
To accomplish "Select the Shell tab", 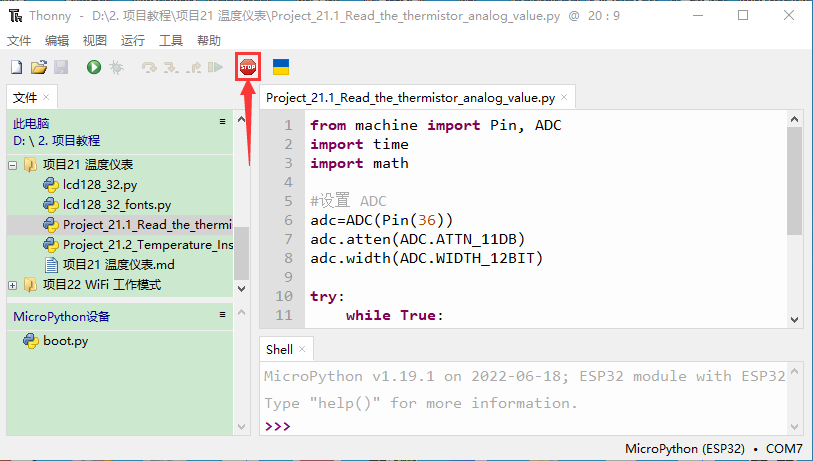I will pos(279,350).
